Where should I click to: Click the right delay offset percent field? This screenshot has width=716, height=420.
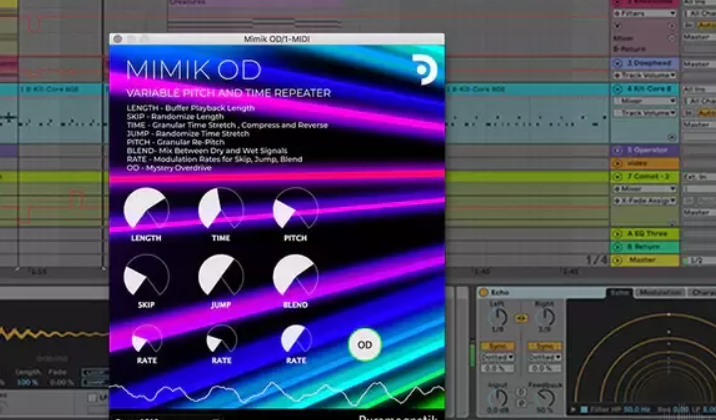point(544,368)
